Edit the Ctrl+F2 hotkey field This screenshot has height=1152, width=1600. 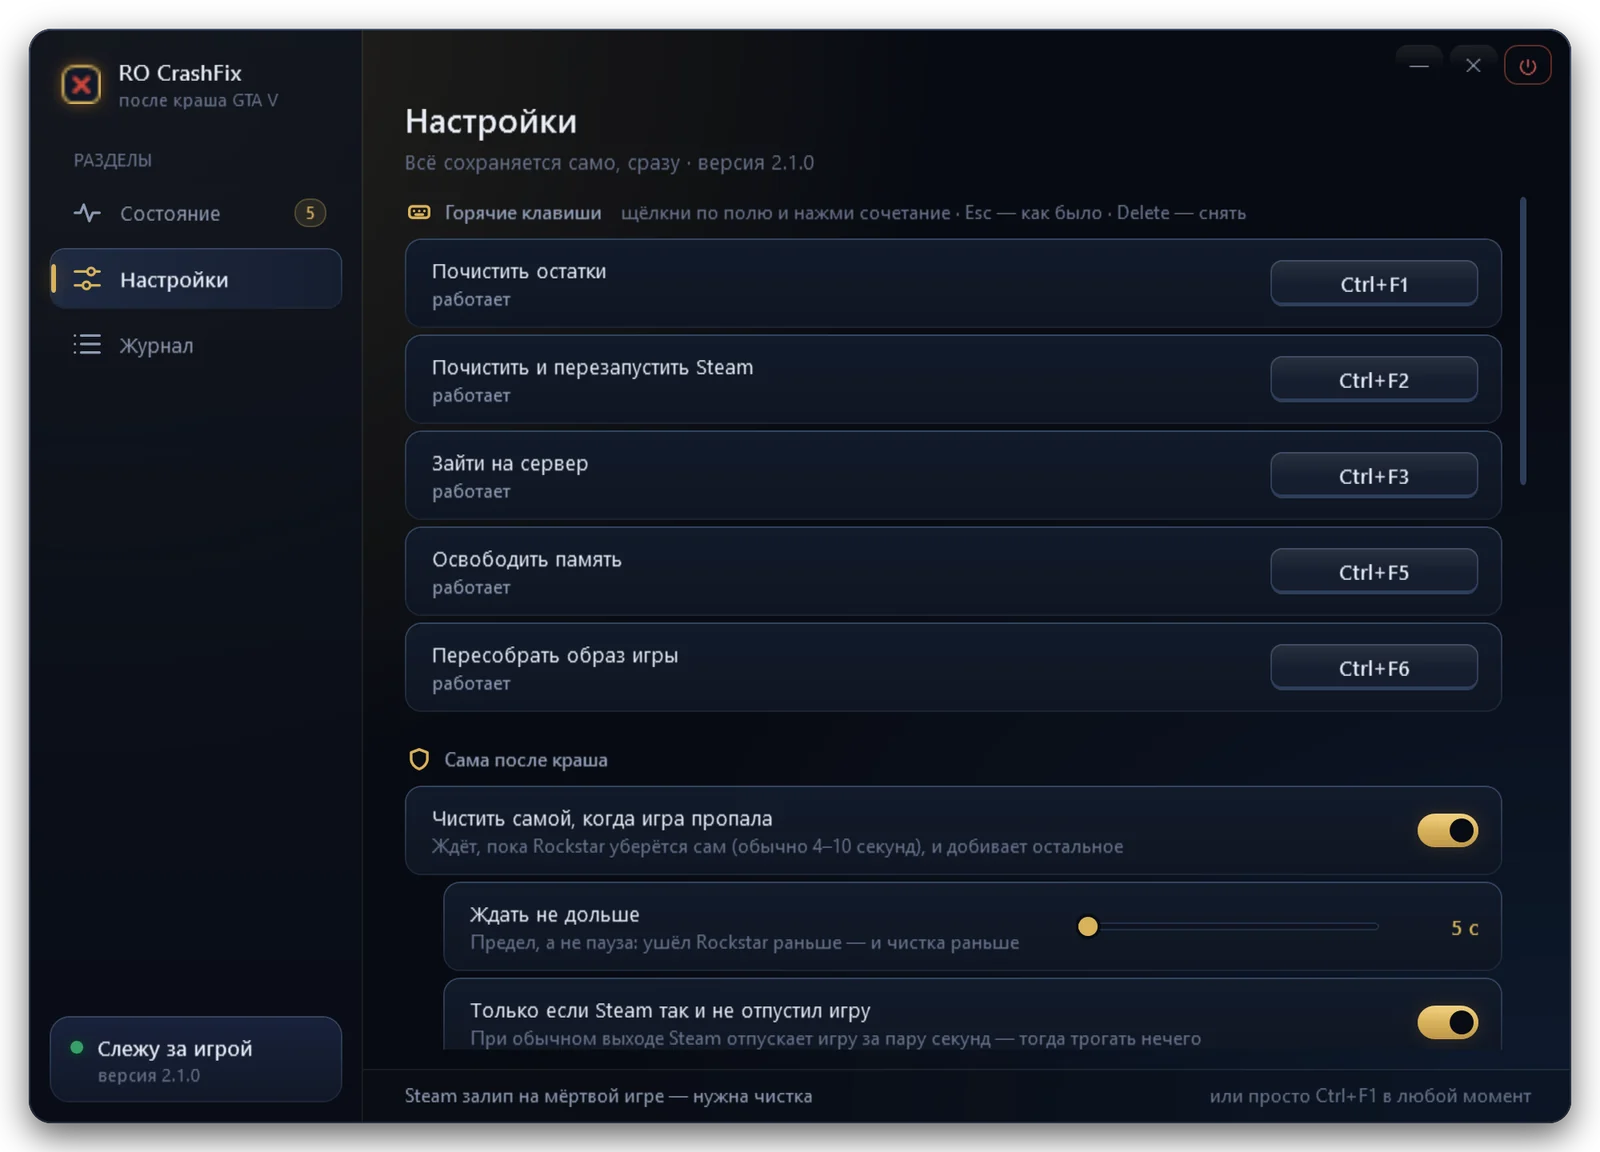click(1374, 380)
